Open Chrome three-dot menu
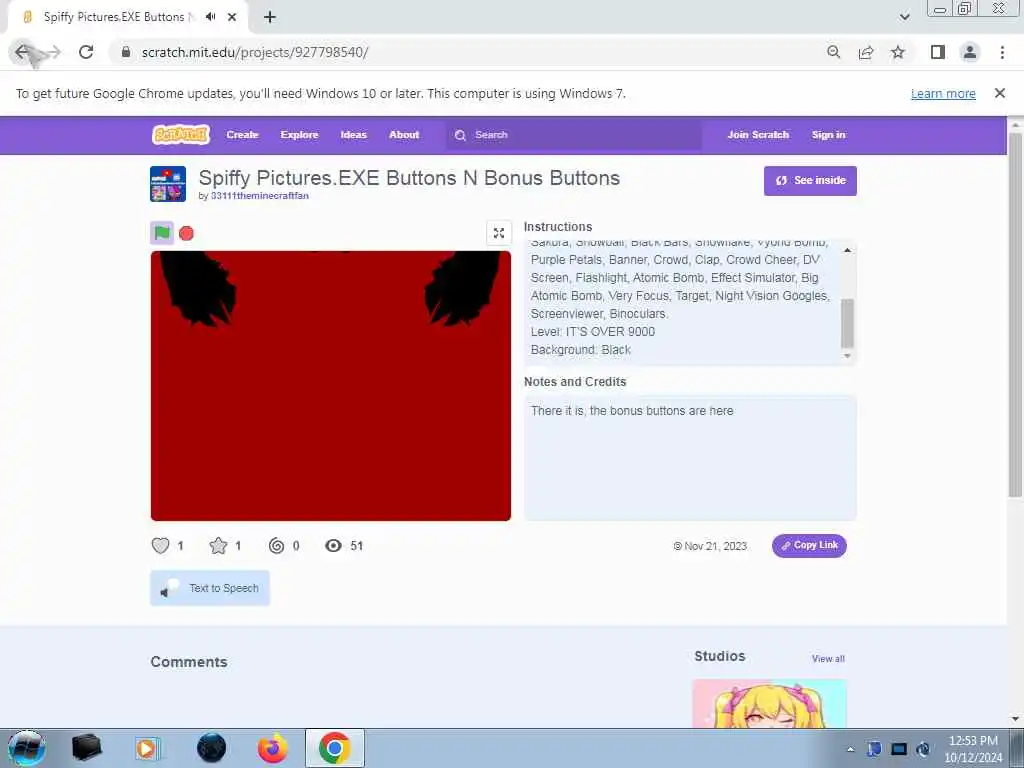Screen dimensions: 1024x768 tap(1002, 52)
